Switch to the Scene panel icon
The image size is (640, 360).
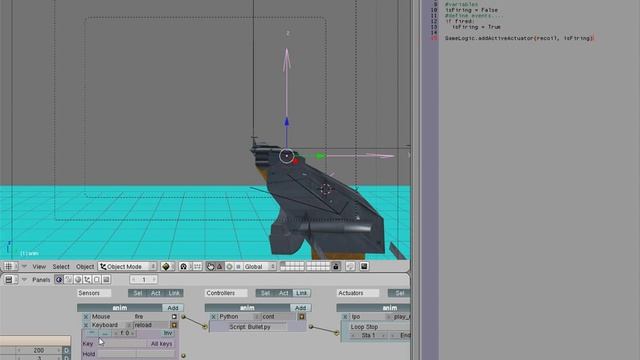pos(106,280)
